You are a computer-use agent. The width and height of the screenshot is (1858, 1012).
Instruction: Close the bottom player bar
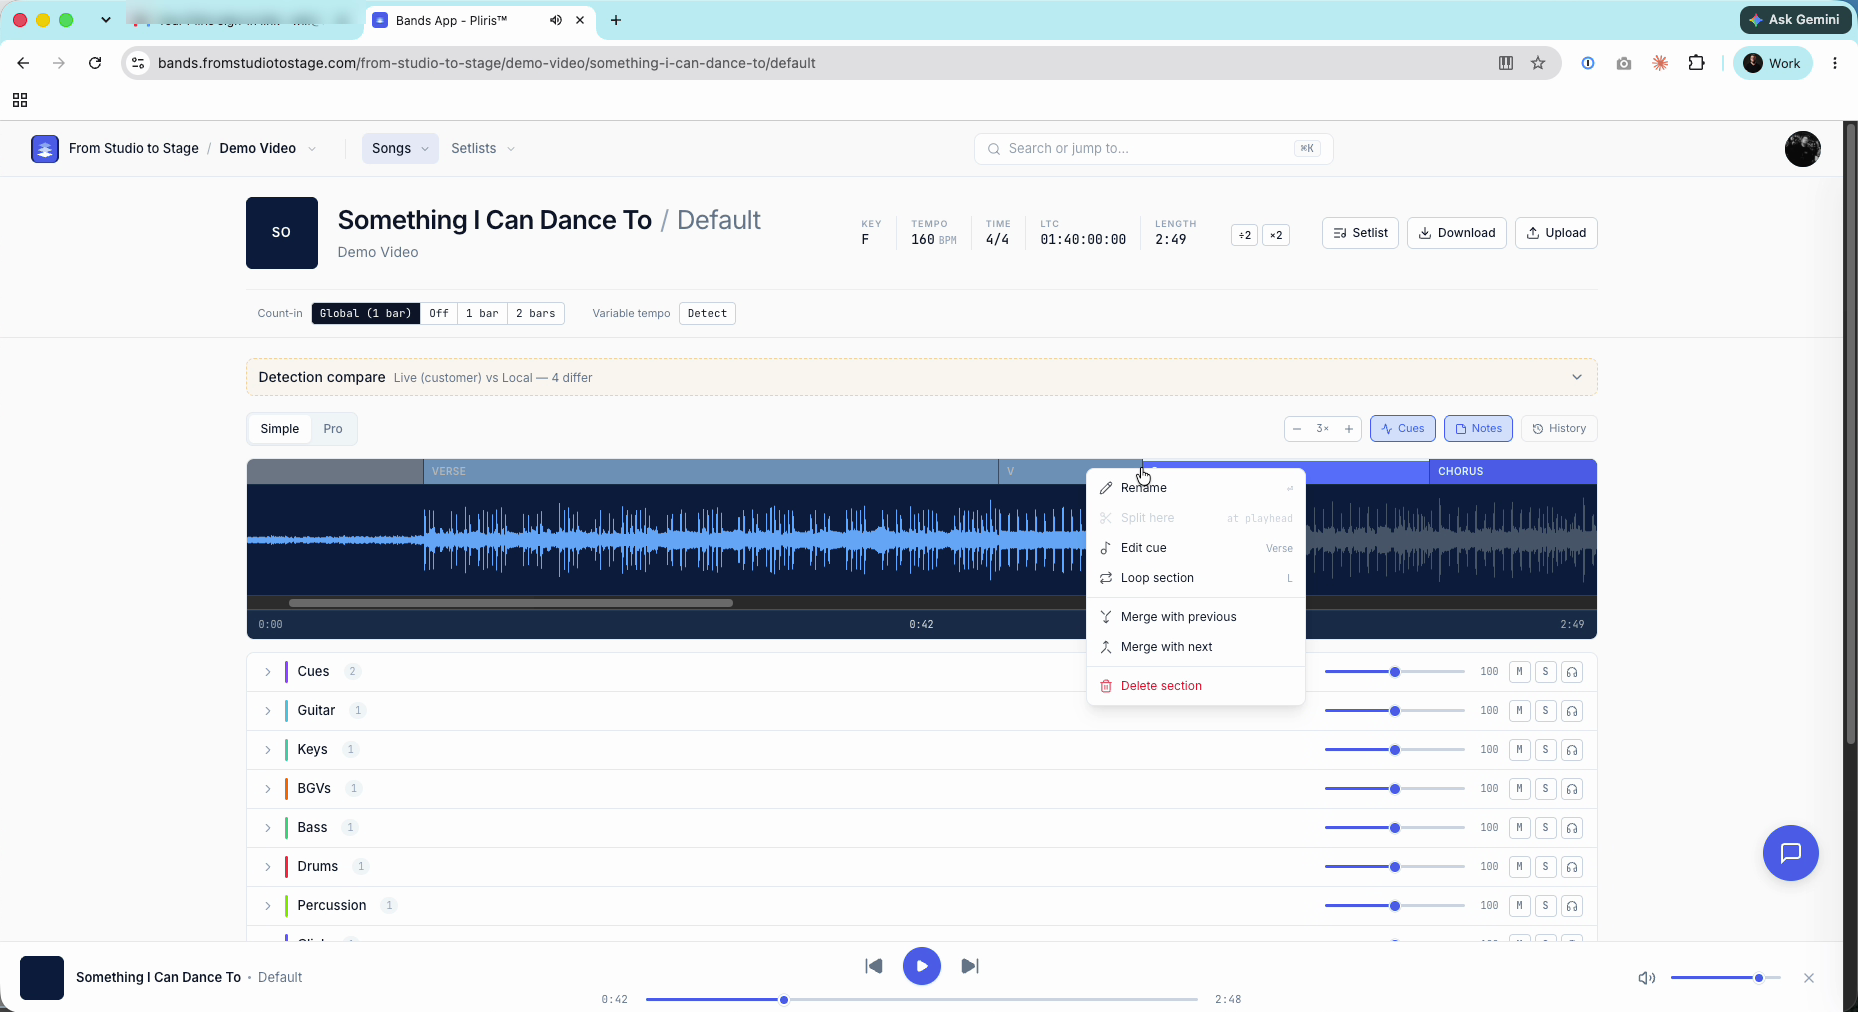pos(1809,978)
